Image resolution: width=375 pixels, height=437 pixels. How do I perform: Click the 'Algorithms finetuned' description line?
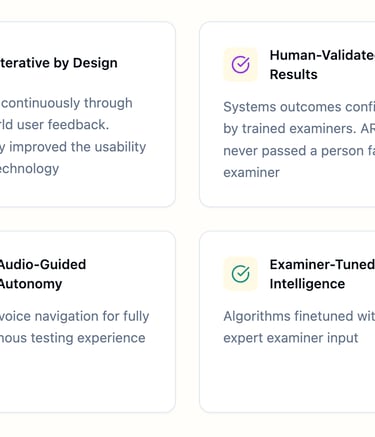(299, 316)
